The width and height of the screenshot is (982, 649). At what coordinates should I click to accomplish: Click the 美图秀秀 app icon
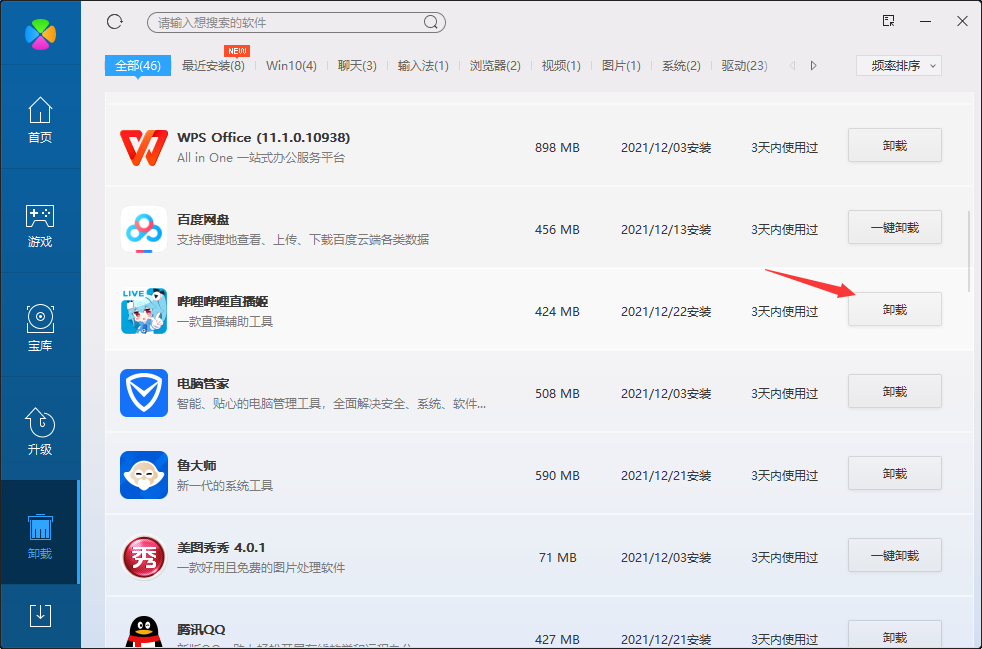(x=144, y=557)
